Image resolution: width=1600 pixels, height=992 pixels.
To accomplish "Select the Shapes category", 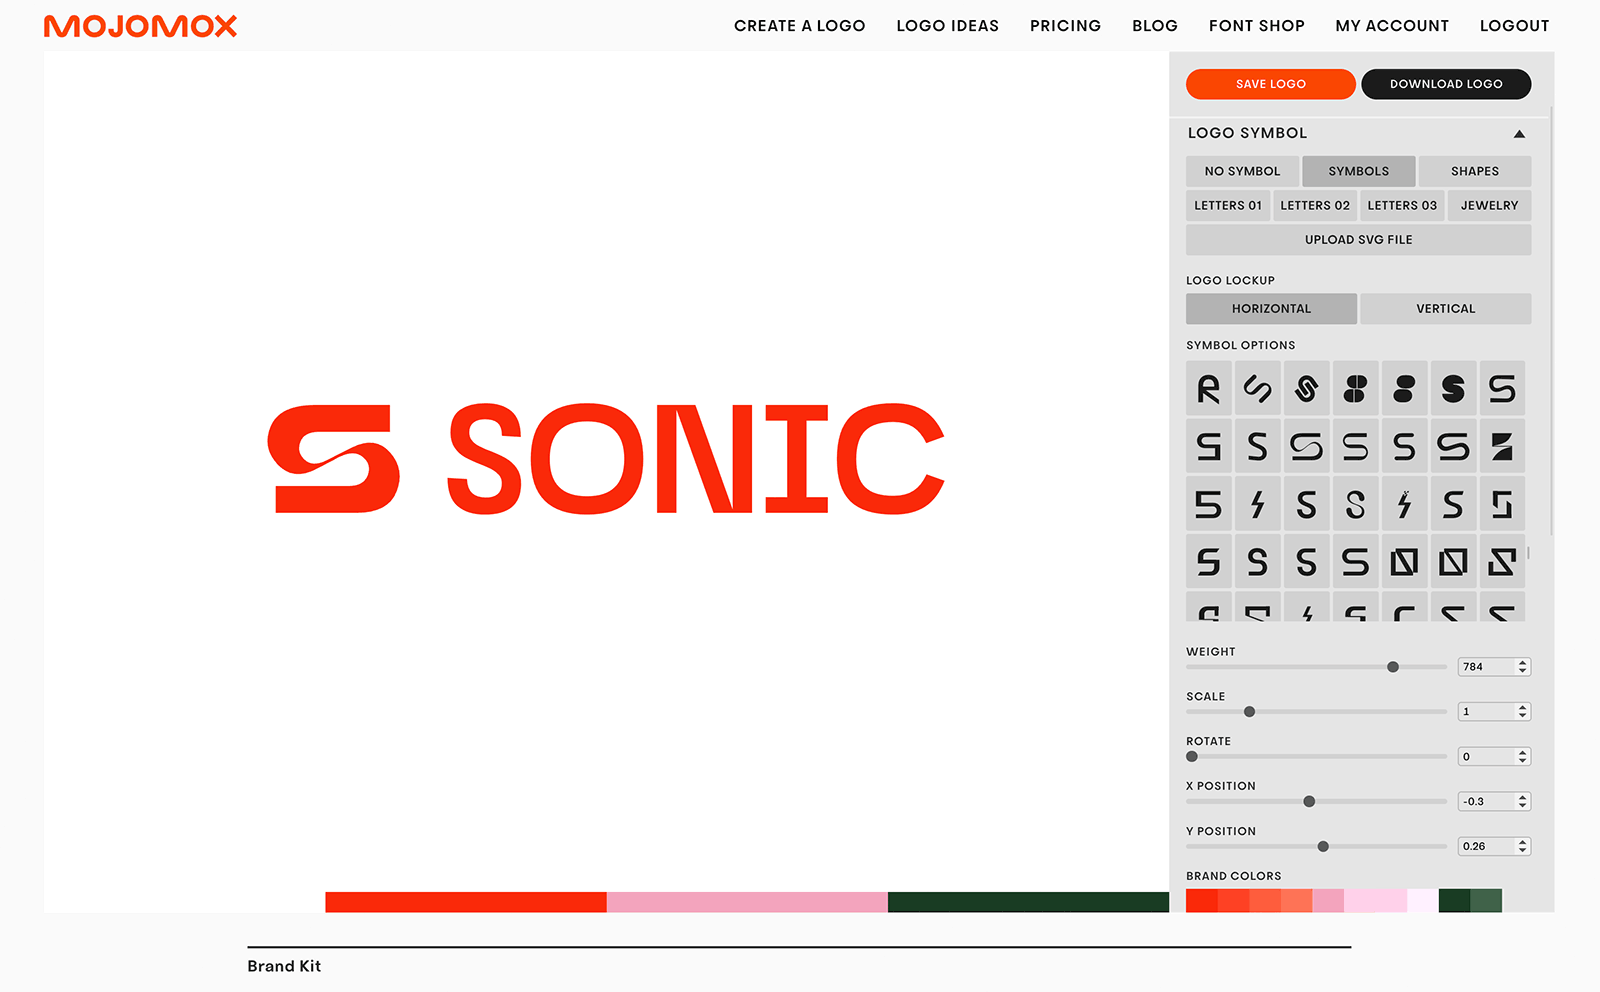I will pos(1475,171).
